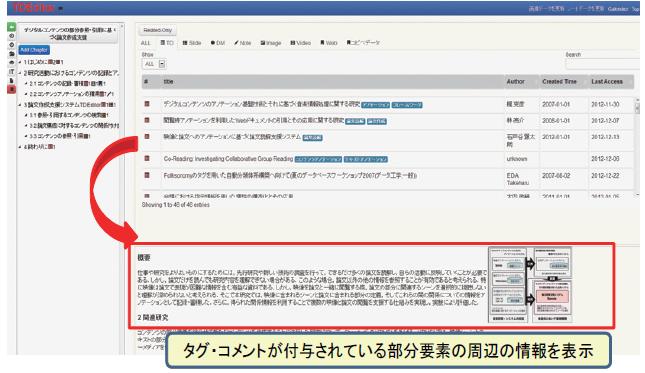Click the green icon atop the left sidebar strip
This screenshot has width=645, height=373.
12,27
